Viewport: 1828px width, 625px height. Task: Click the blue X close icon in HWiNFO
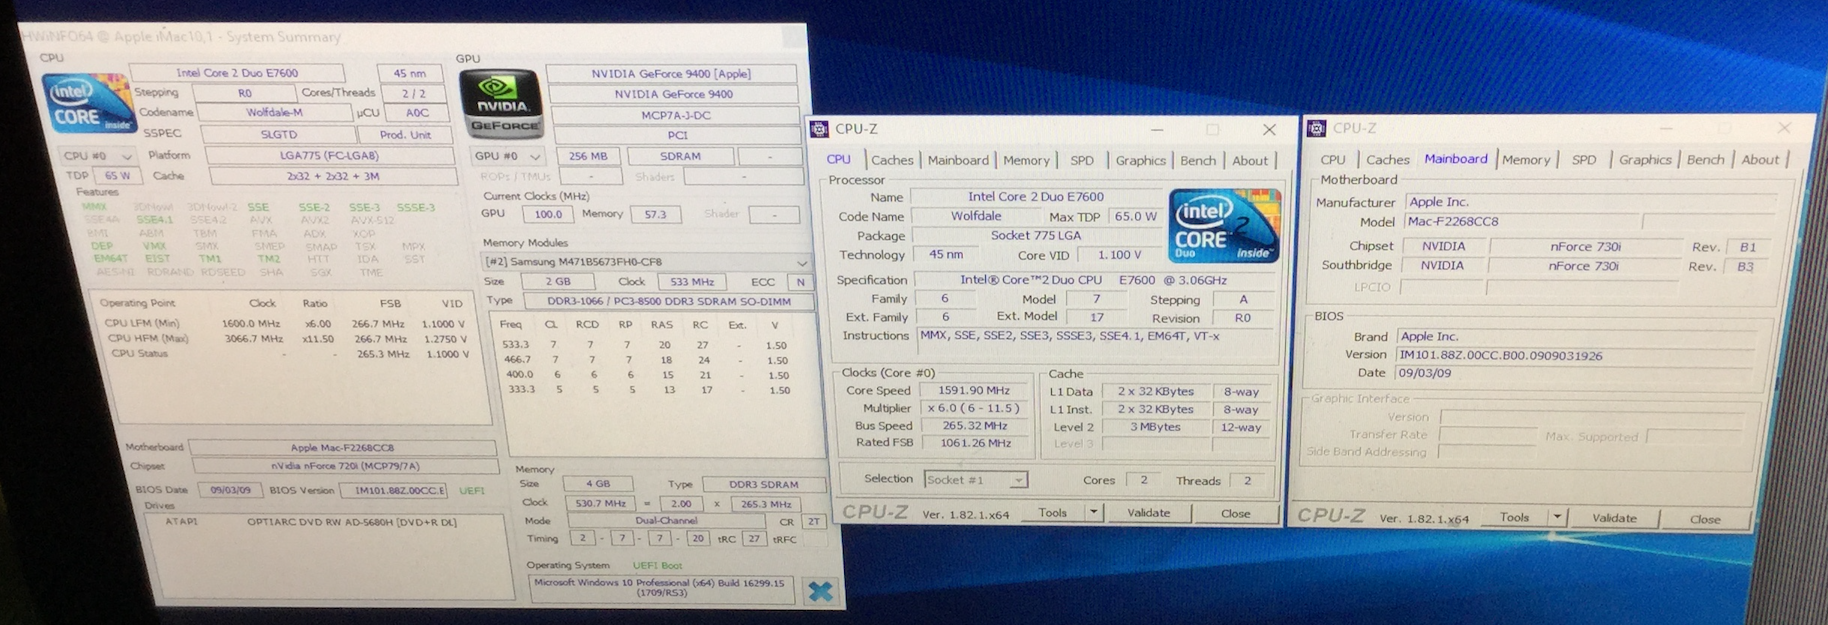(820, 591)
